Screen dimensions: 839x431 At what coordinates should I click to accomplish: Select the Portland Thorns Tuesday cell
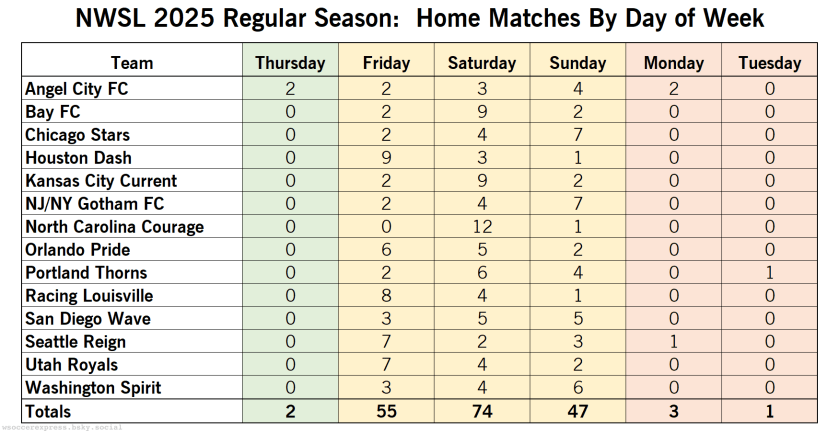(x=770, y=273)
